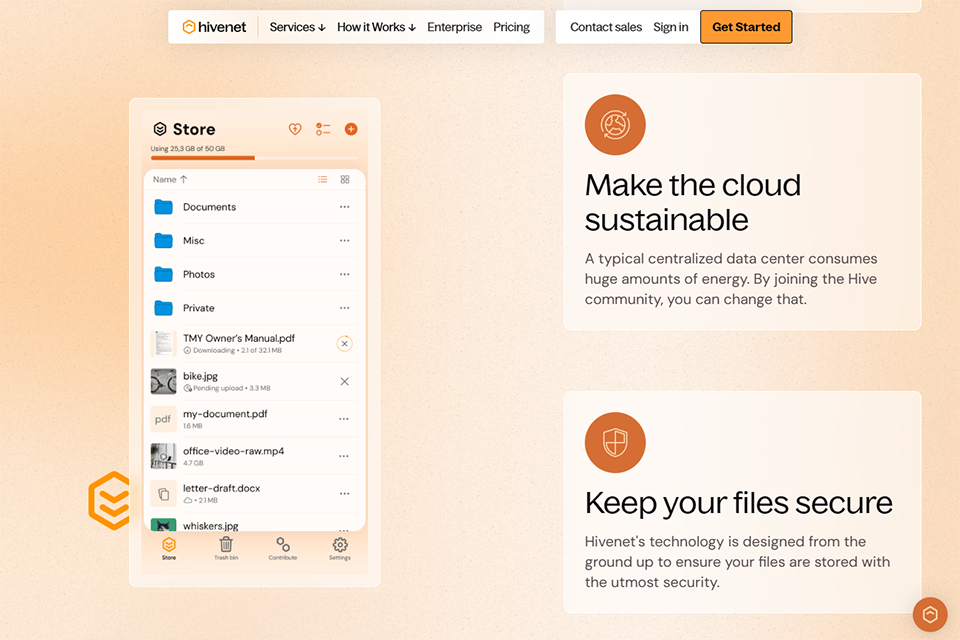The image size is (960, 640).
Task: Open the Enterprise page
Action: coord(454,27)
